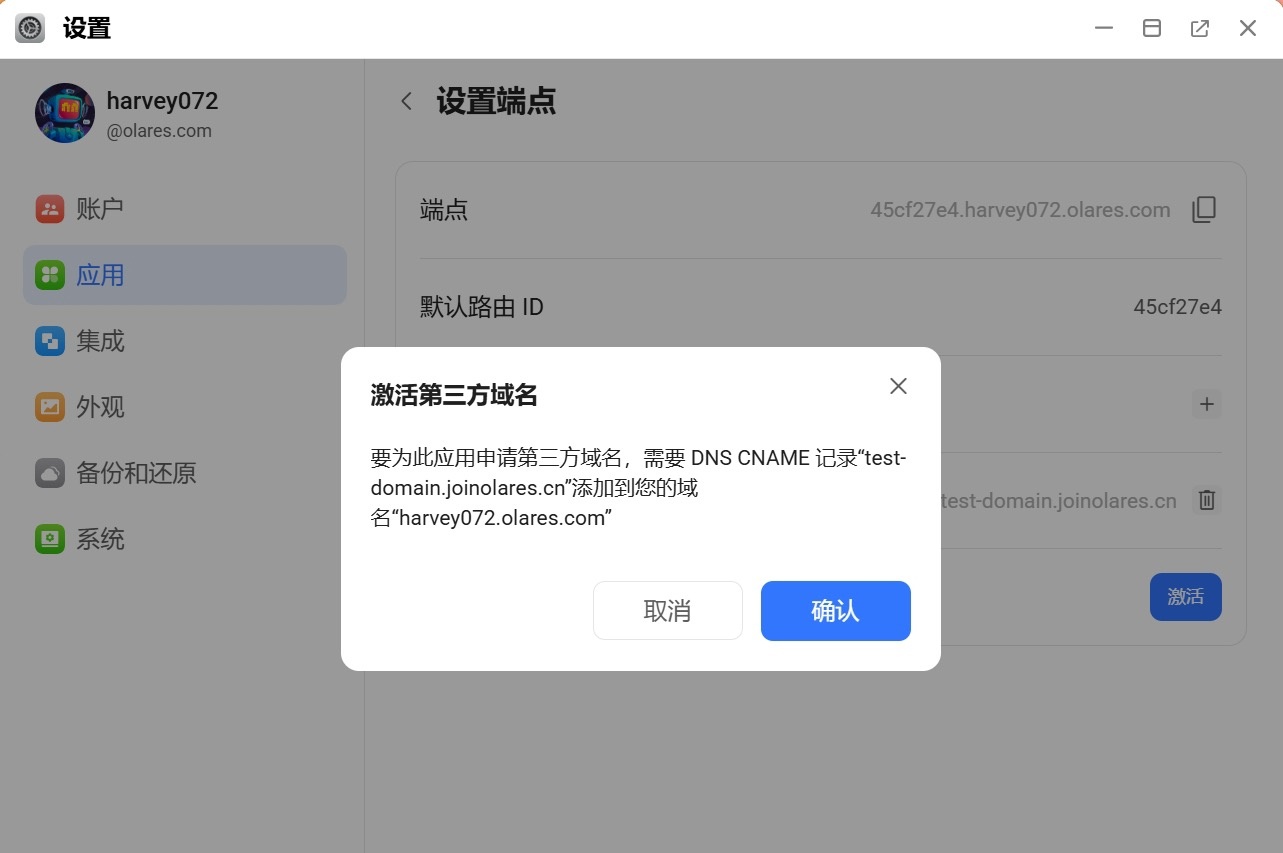Open the System settings section

pos(100,539)
